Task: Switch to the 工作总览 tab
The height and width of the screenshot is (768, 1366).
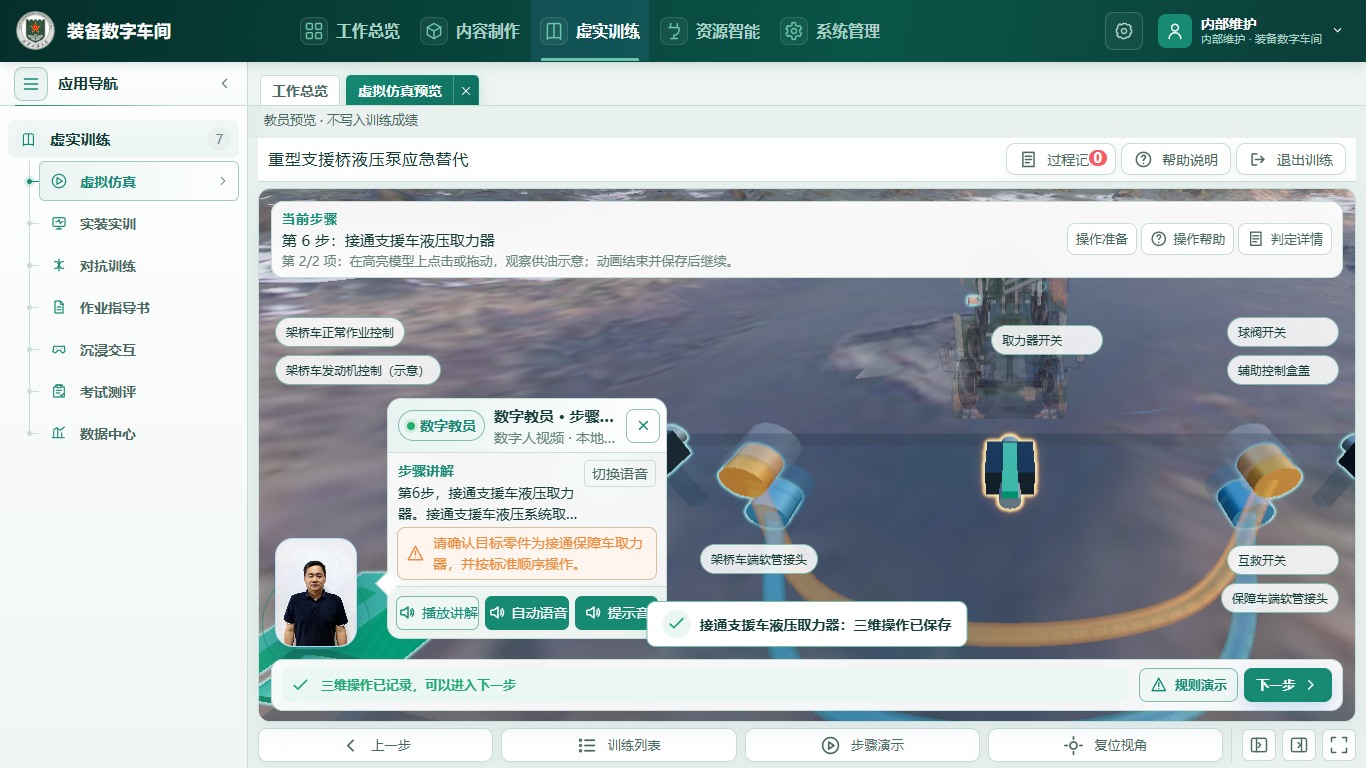Action: (300, 91)
